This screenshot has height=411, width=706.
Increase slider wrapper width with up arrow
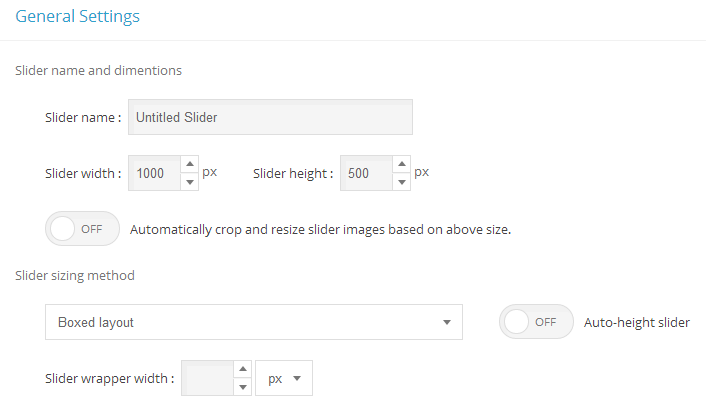242,370
